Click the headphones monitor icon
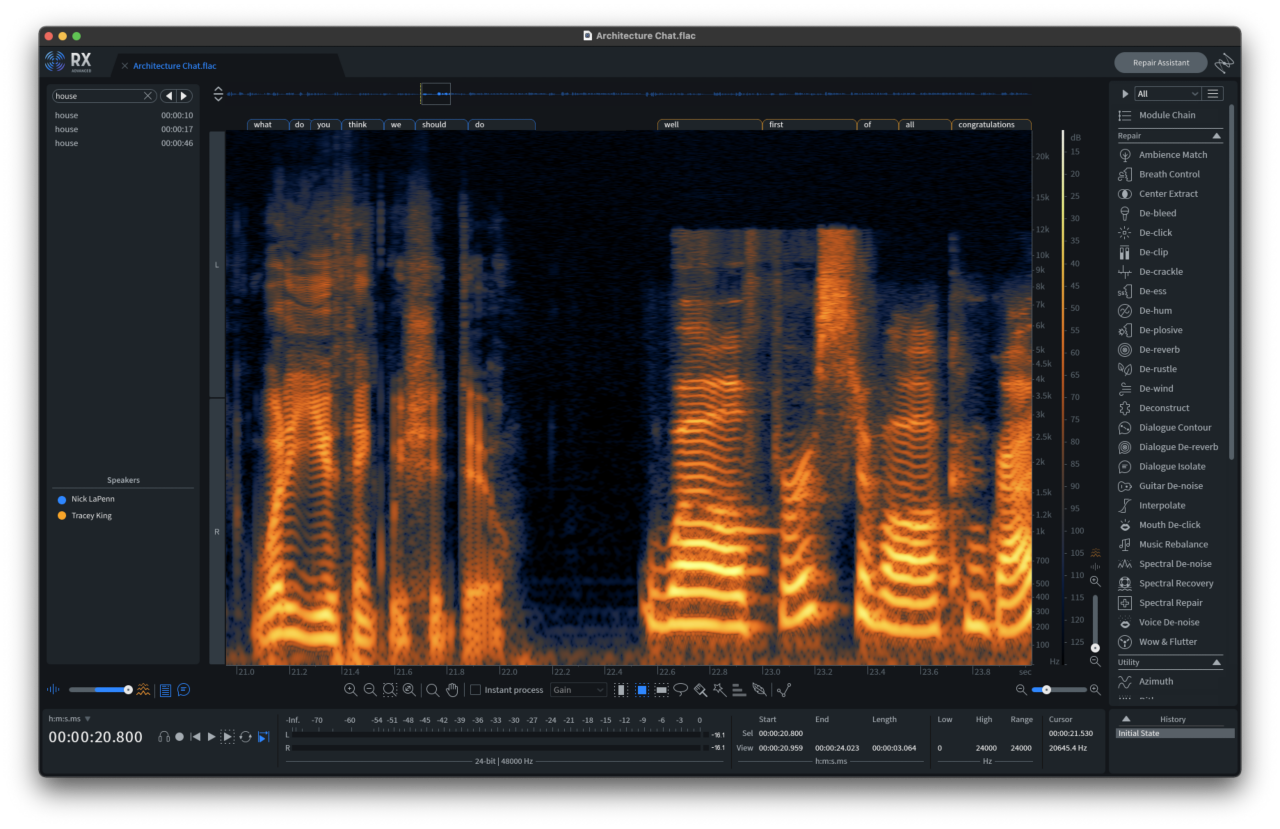1280x829 pixels. (163, 737)
